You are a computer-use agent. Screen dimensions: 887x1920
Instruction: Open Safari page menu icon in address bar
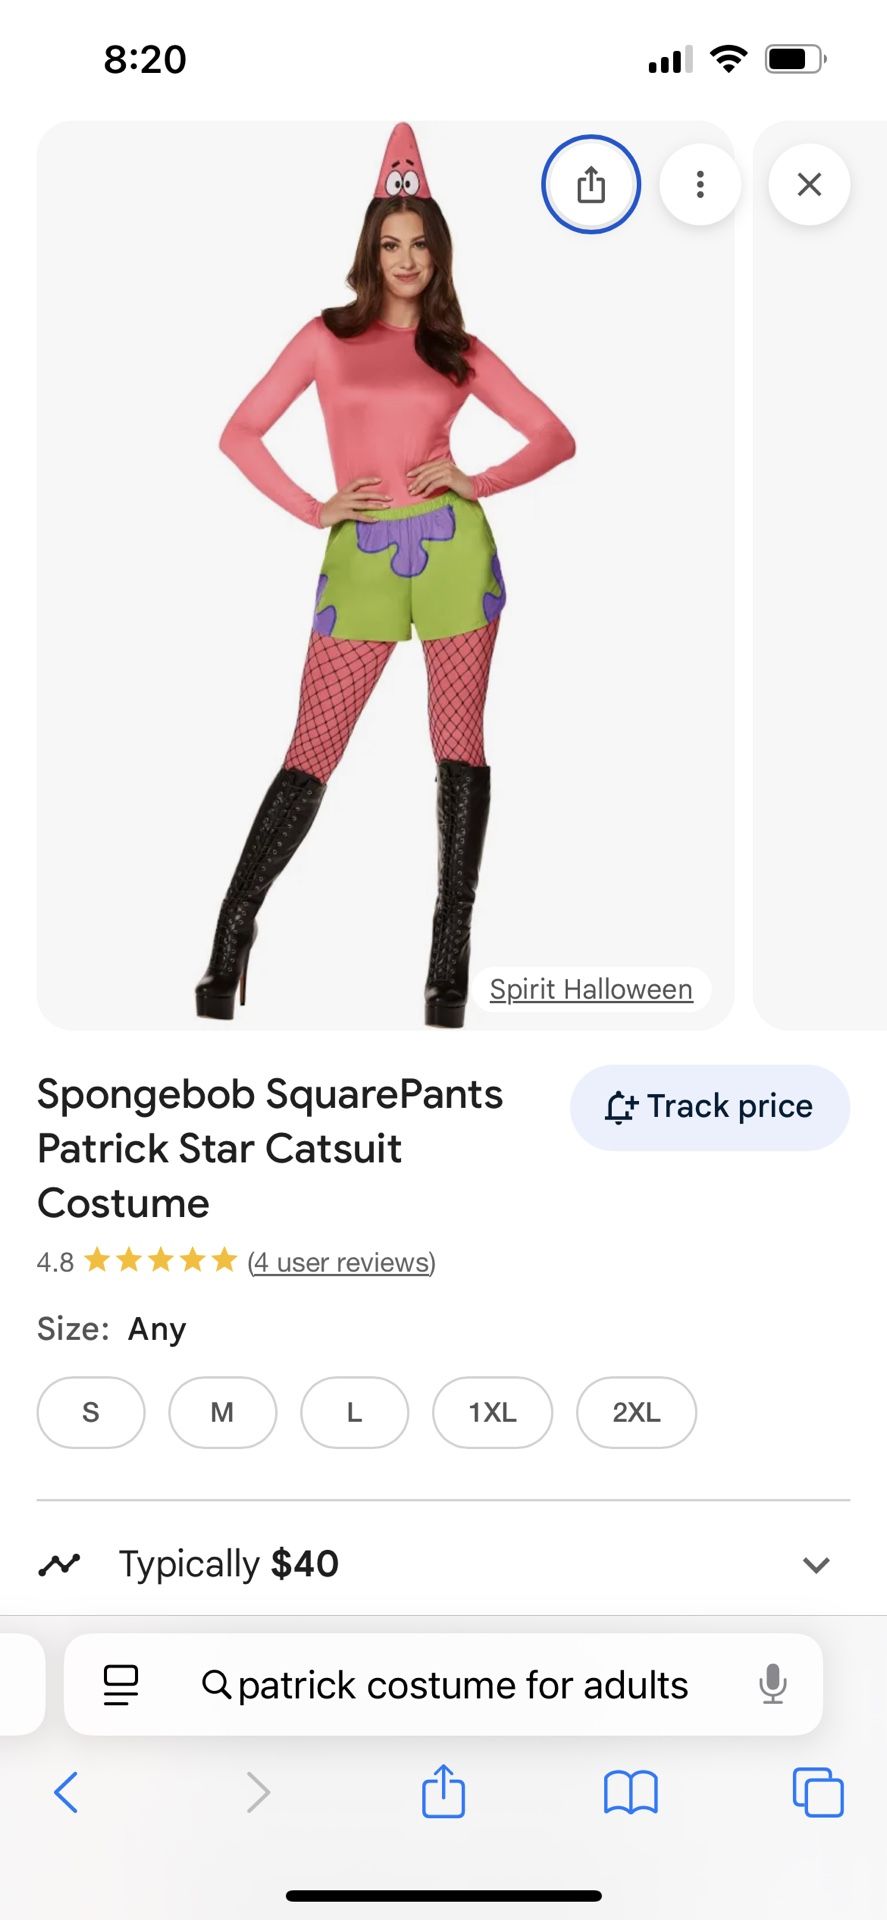pos(121,1684)
